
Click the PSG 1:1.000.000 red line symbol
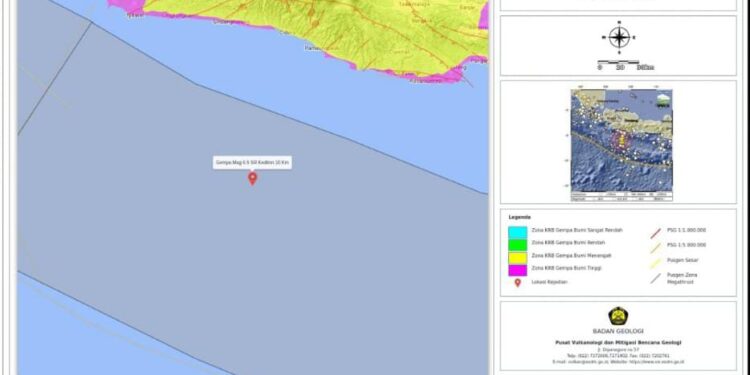coord(655,233)
